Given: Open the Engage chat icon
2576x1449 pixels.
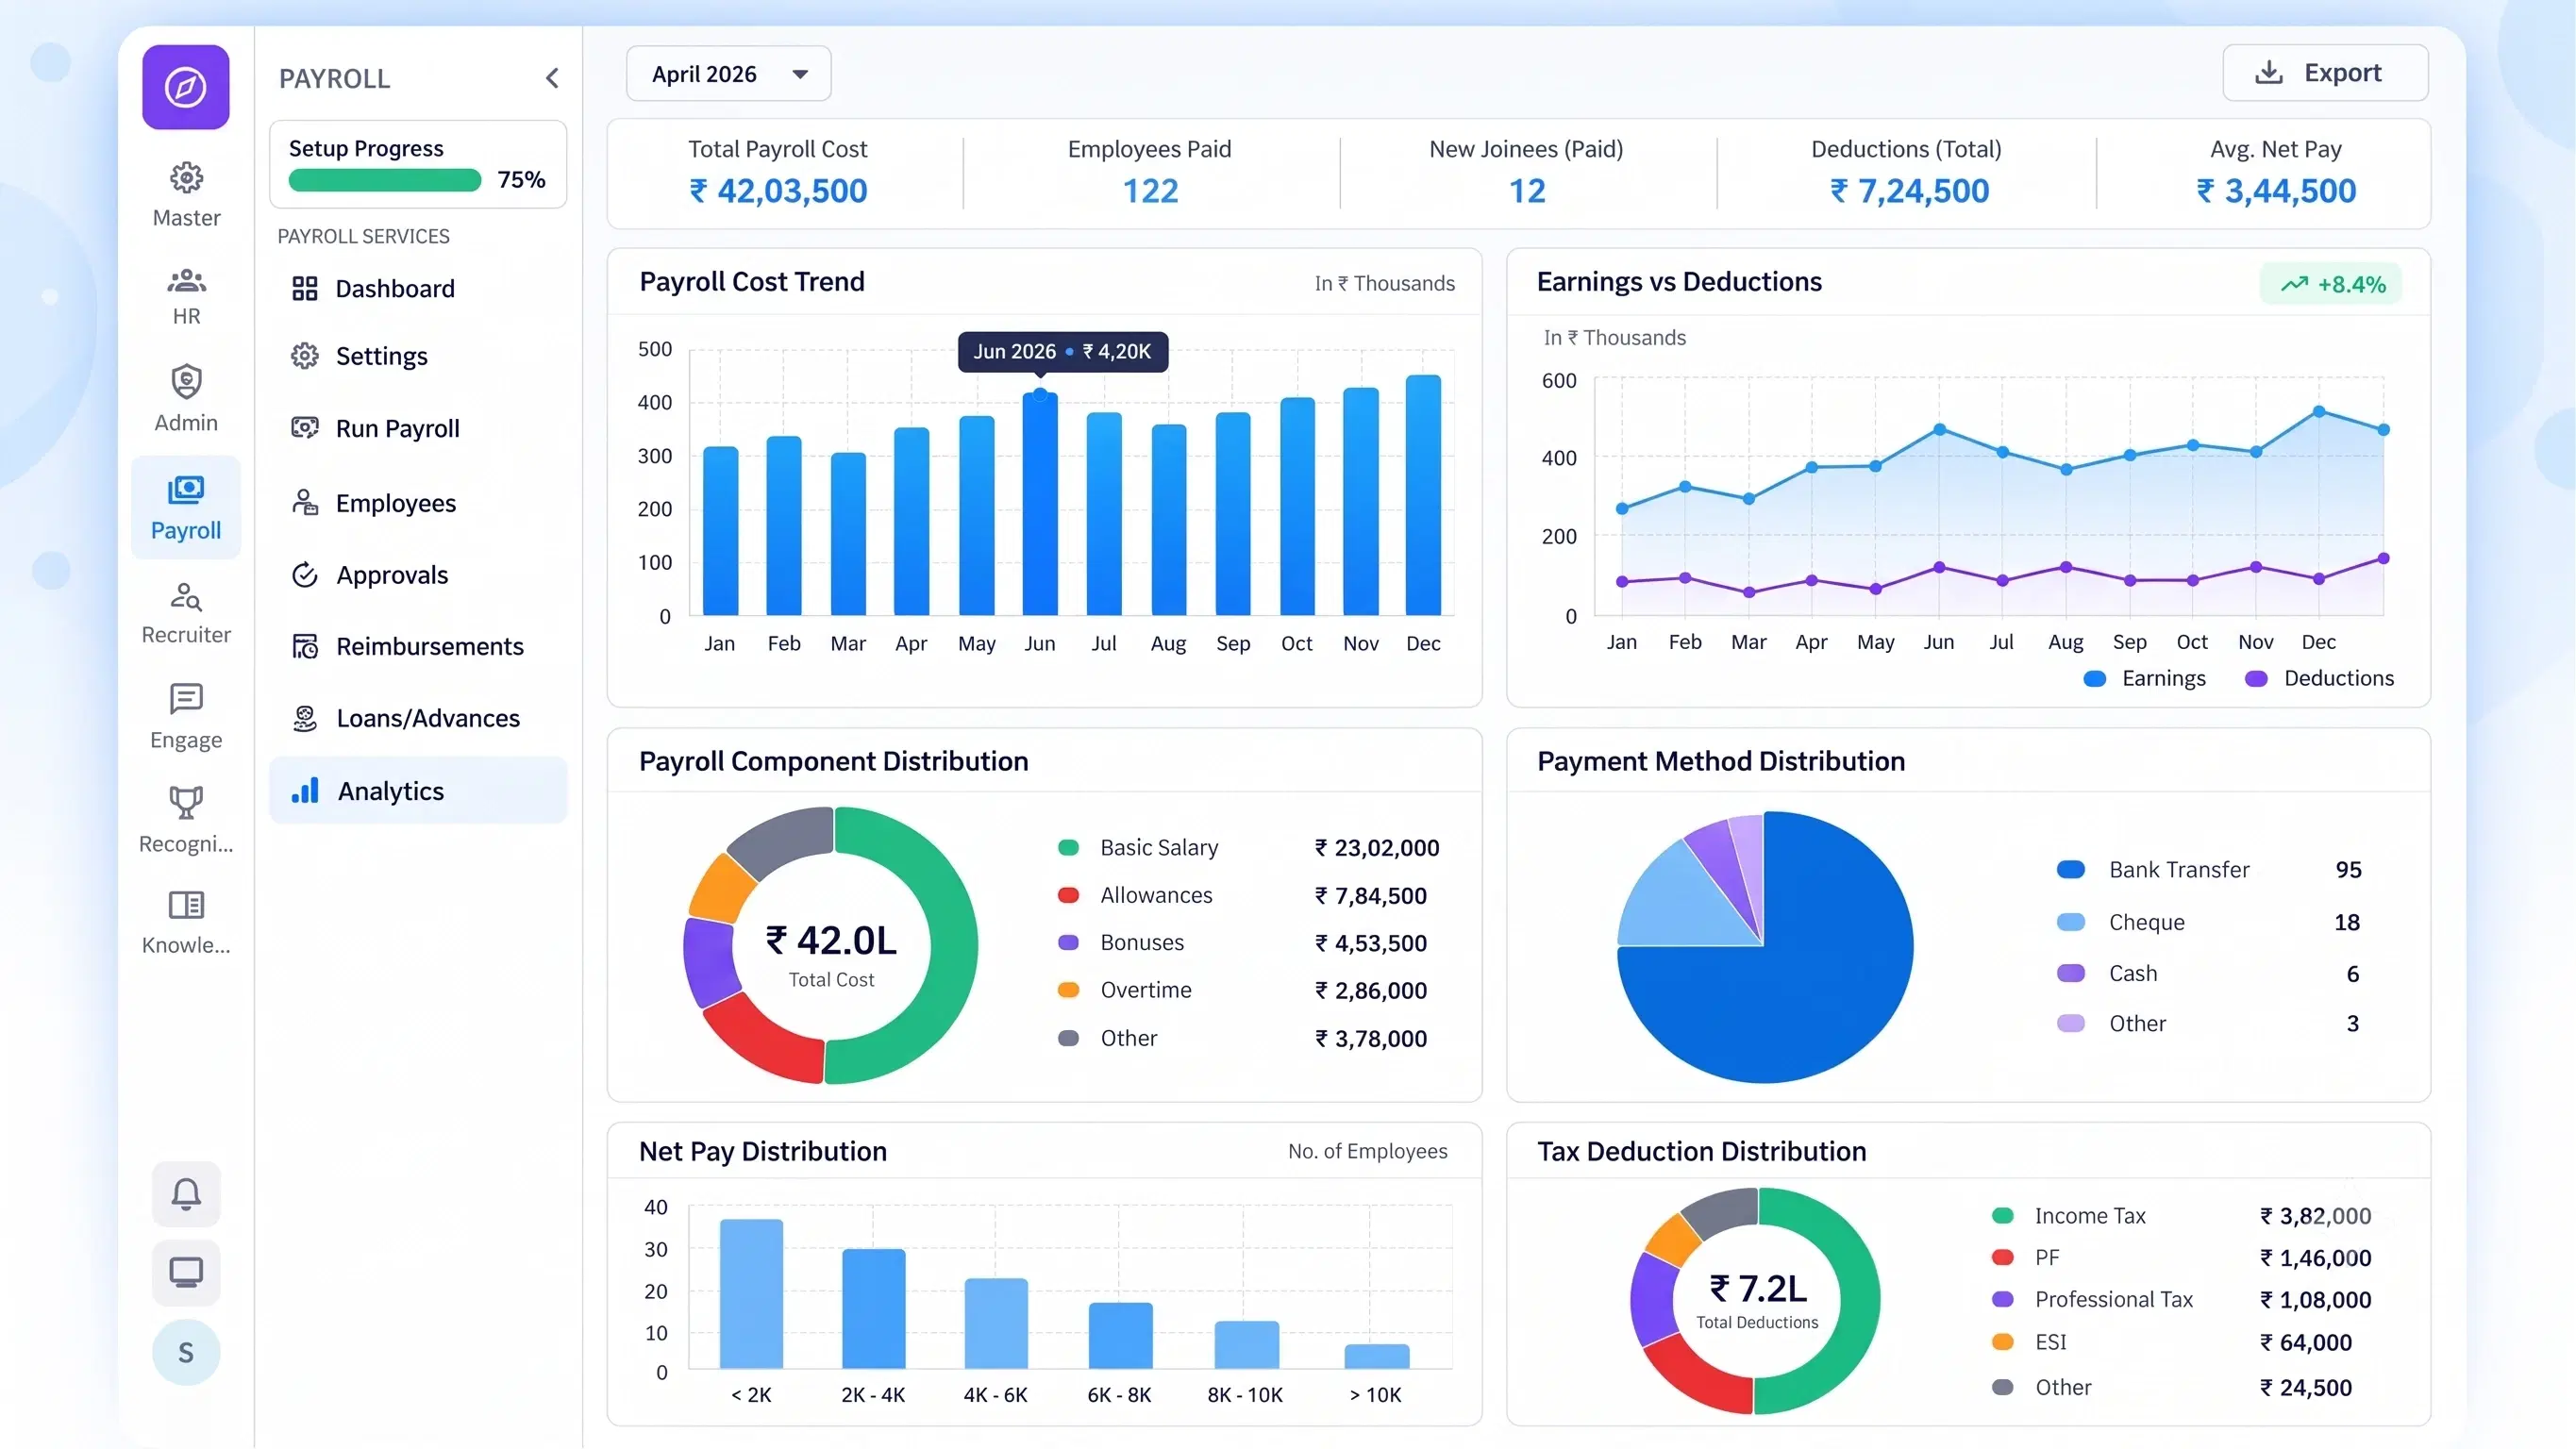Looking at the screenshot, I should pyautogui.click(x=186, y=699).
